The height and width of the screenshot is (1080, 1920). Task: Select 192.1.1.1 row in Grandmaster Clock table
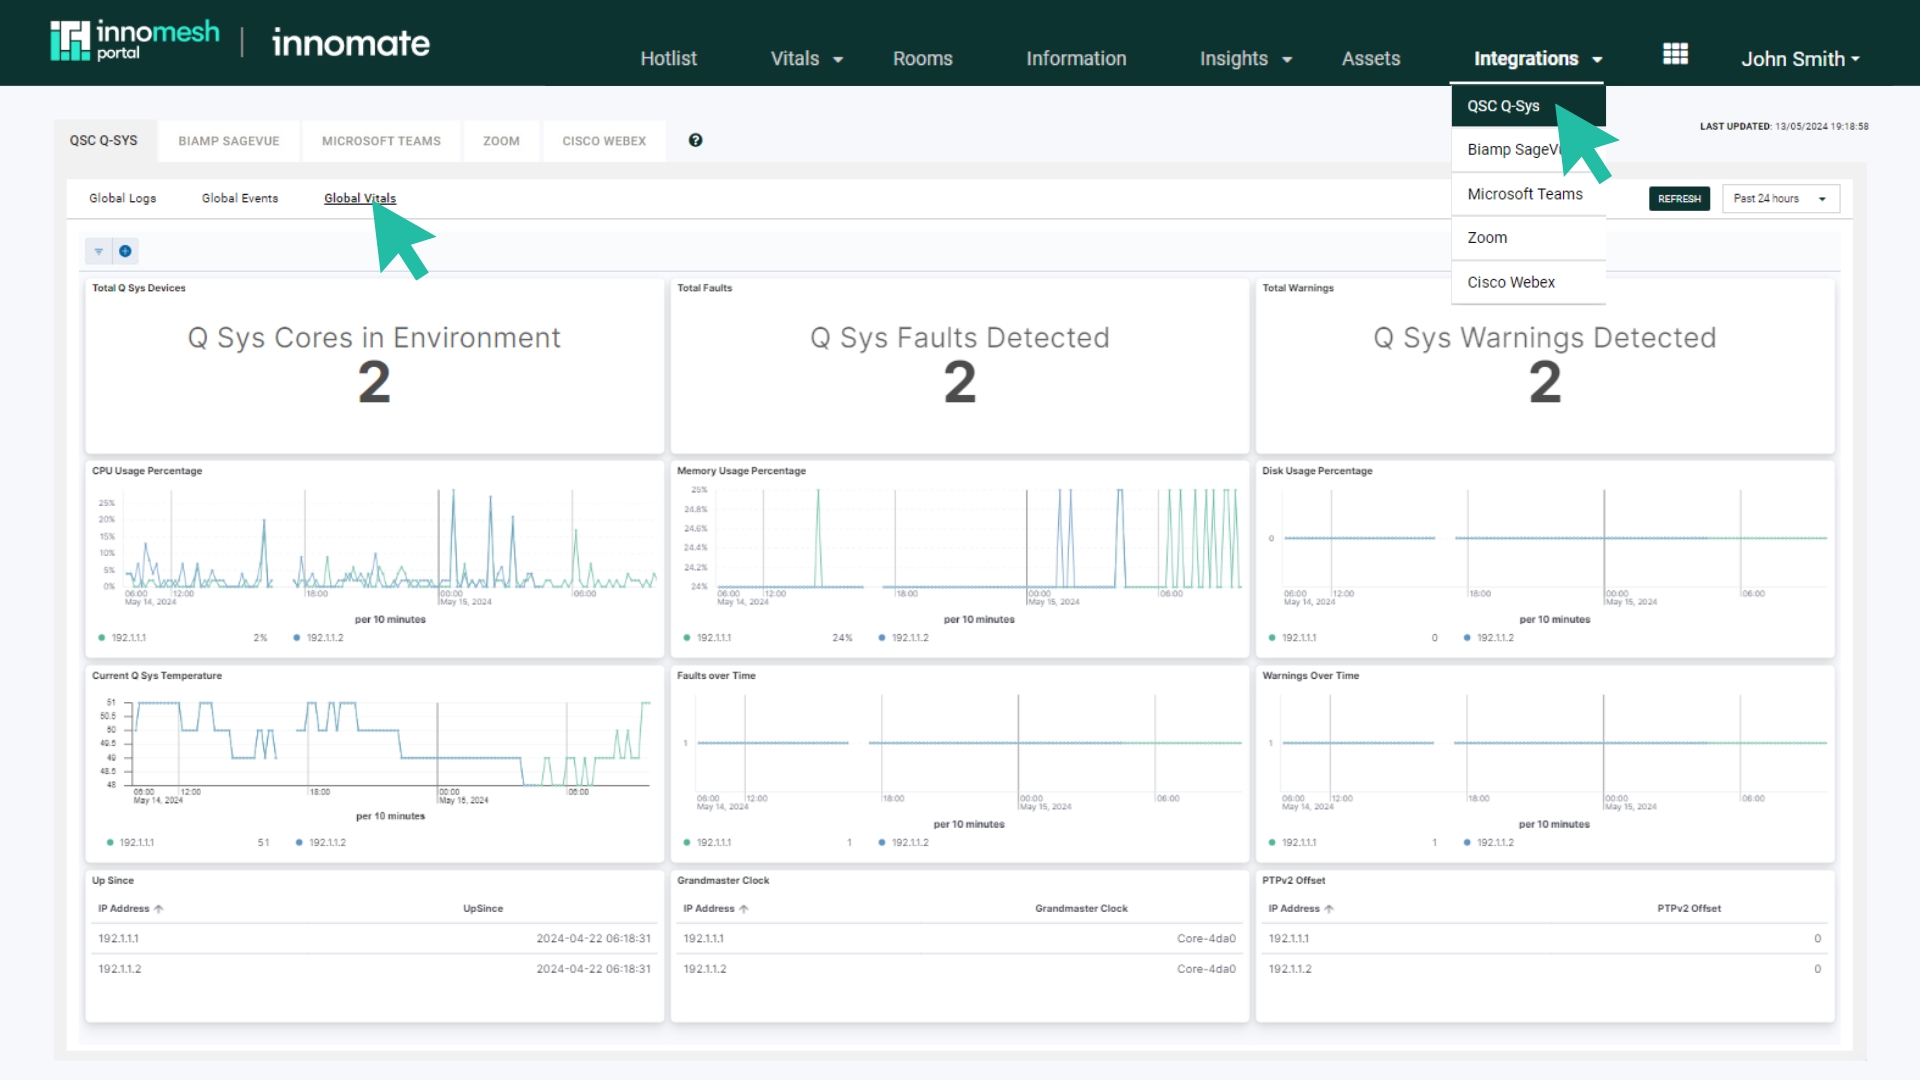coord(959,939)
